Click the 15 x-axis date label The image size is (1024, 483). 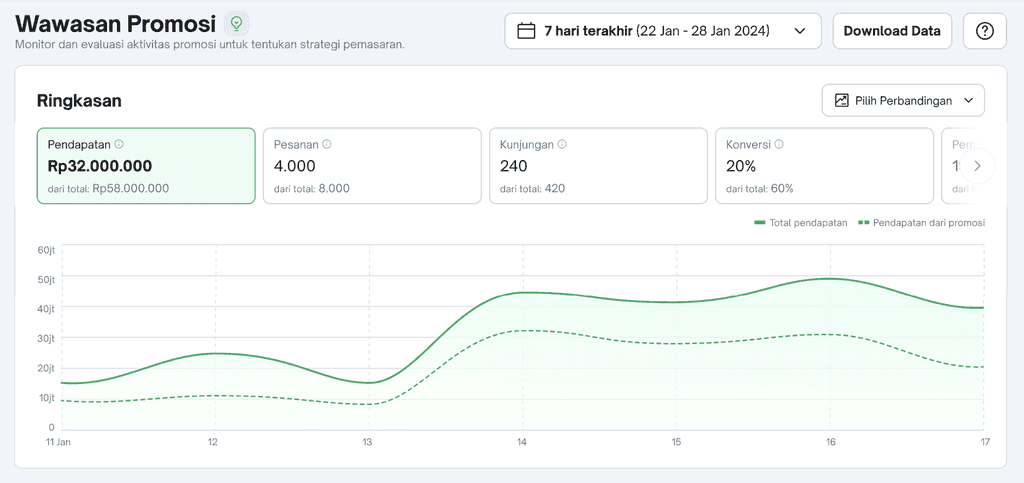pyautogui.click(x=676, y=442)
